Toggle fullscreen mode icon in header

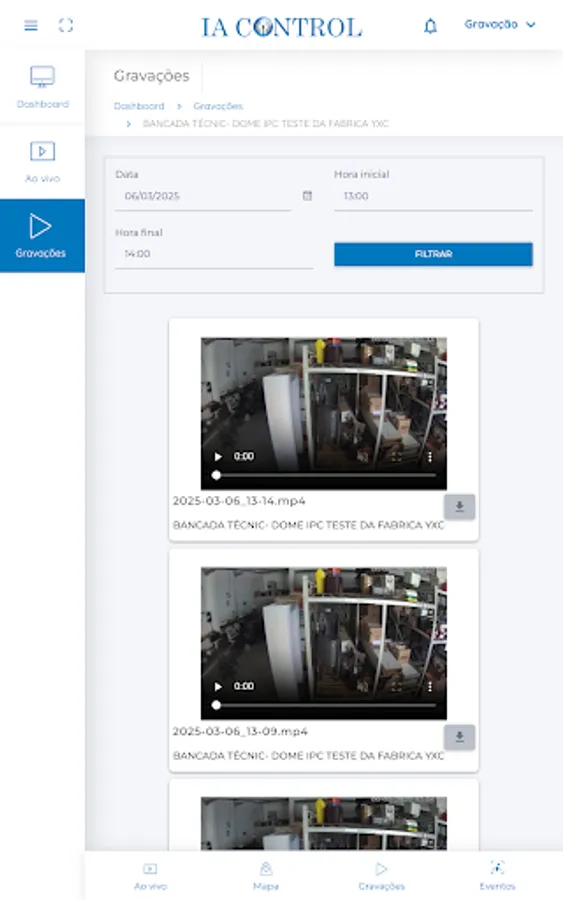click(x=66, y=25)
